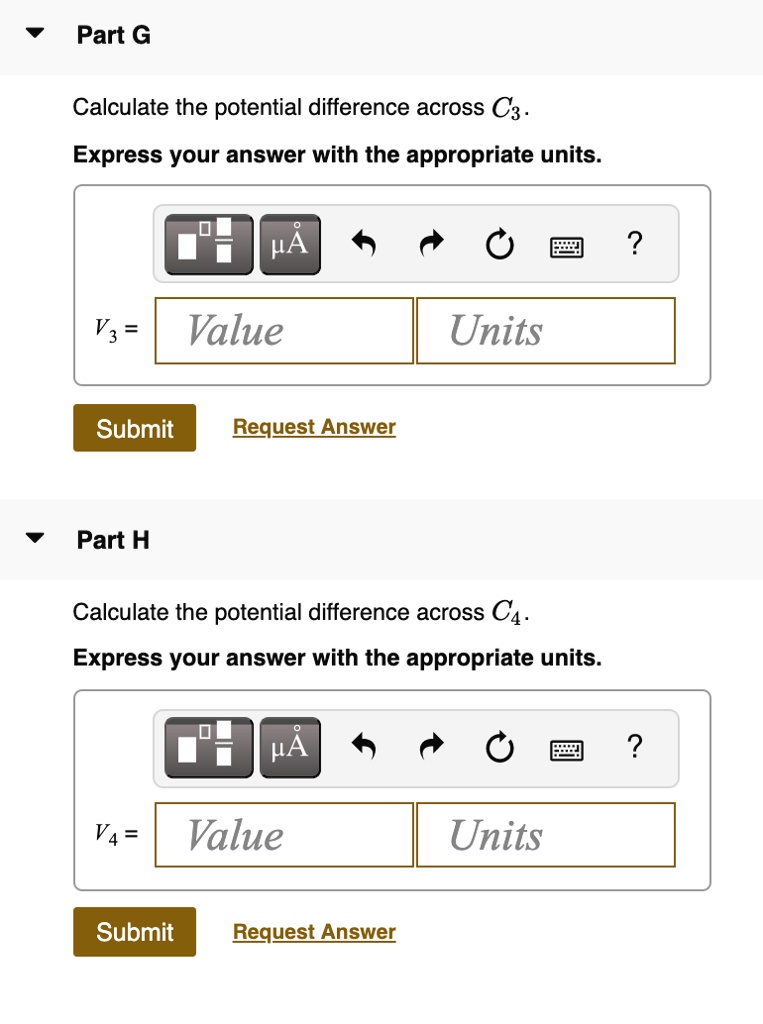
Task: Reset the Part G answer with circular arrow icon
Action: [x=499, y=244]
